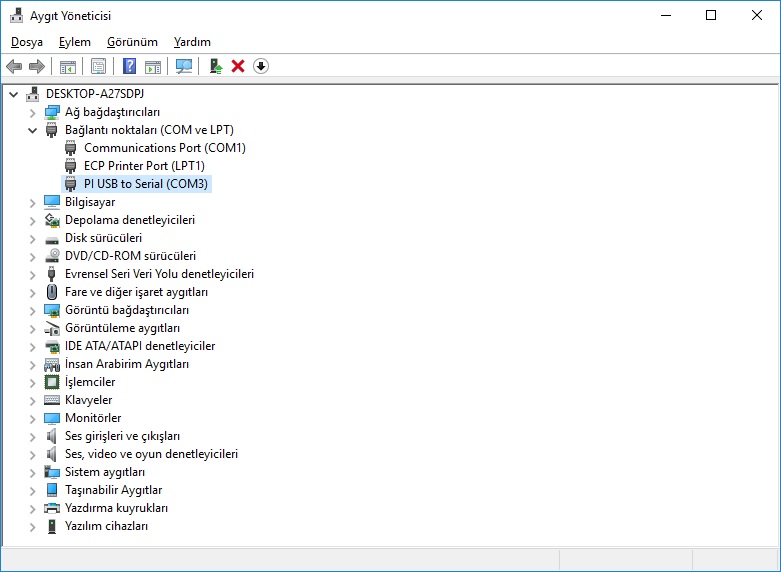
Task: Click the DVD/CD-ROM sürücüleri disc icon
Action: click(x=52, y=256)
